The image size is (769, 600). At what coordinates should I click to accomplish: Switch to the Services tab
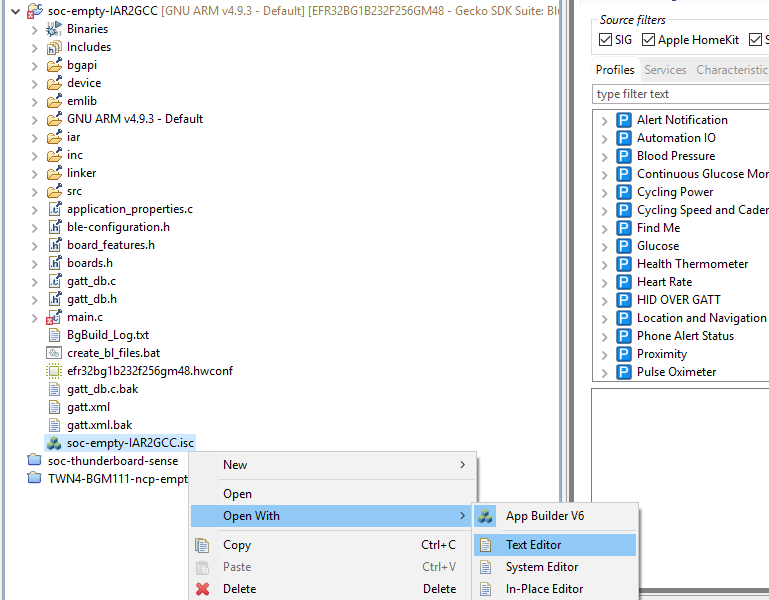[665, 70]
